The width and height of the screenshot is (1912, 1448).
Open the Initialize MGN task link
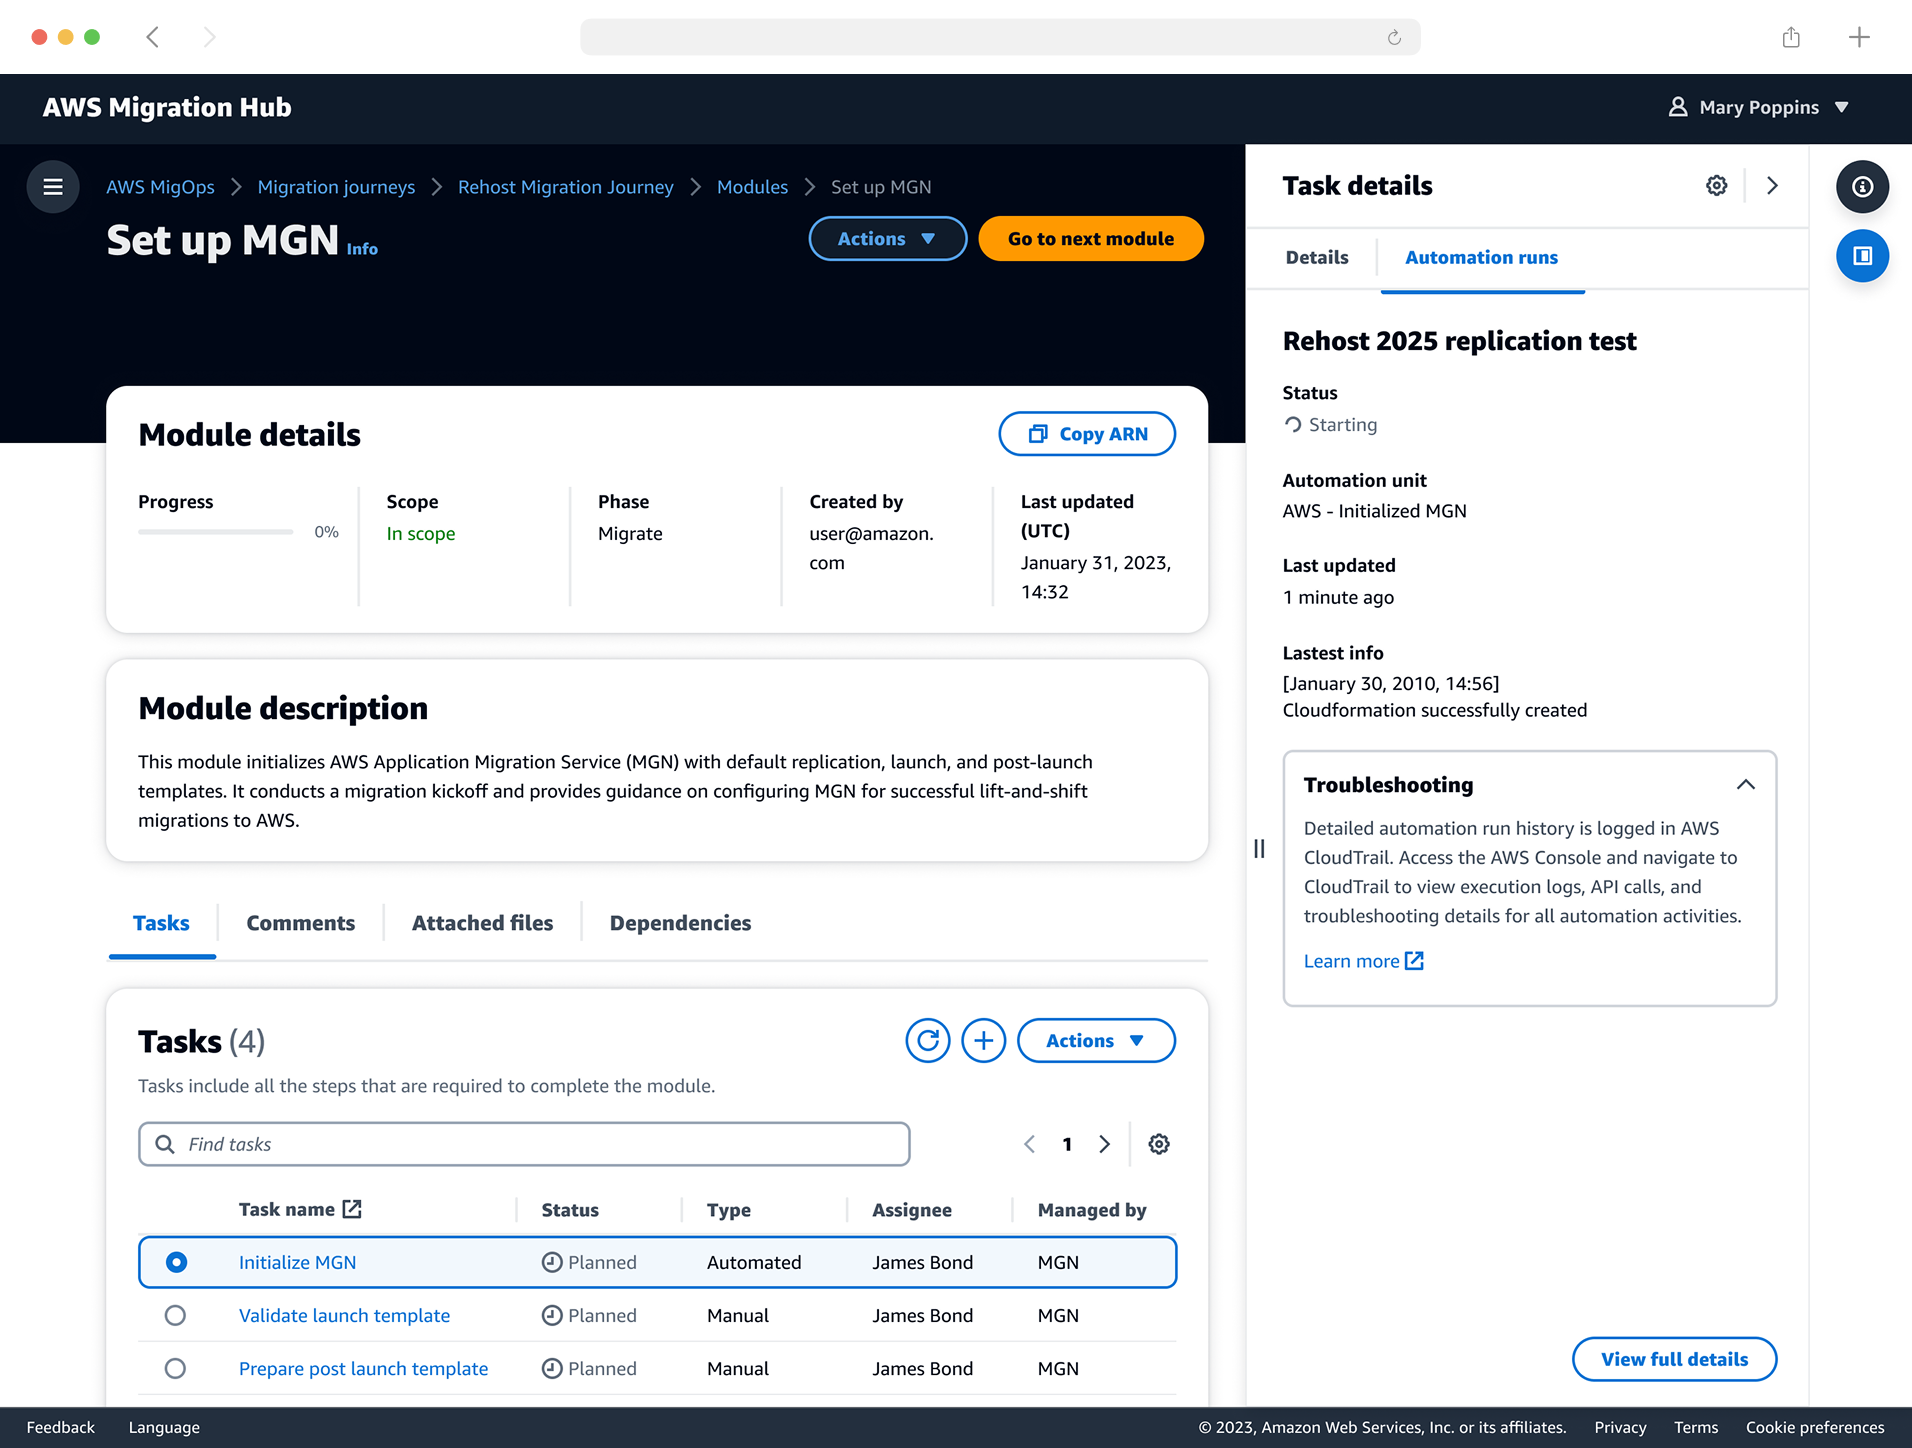coord(297,1262)
